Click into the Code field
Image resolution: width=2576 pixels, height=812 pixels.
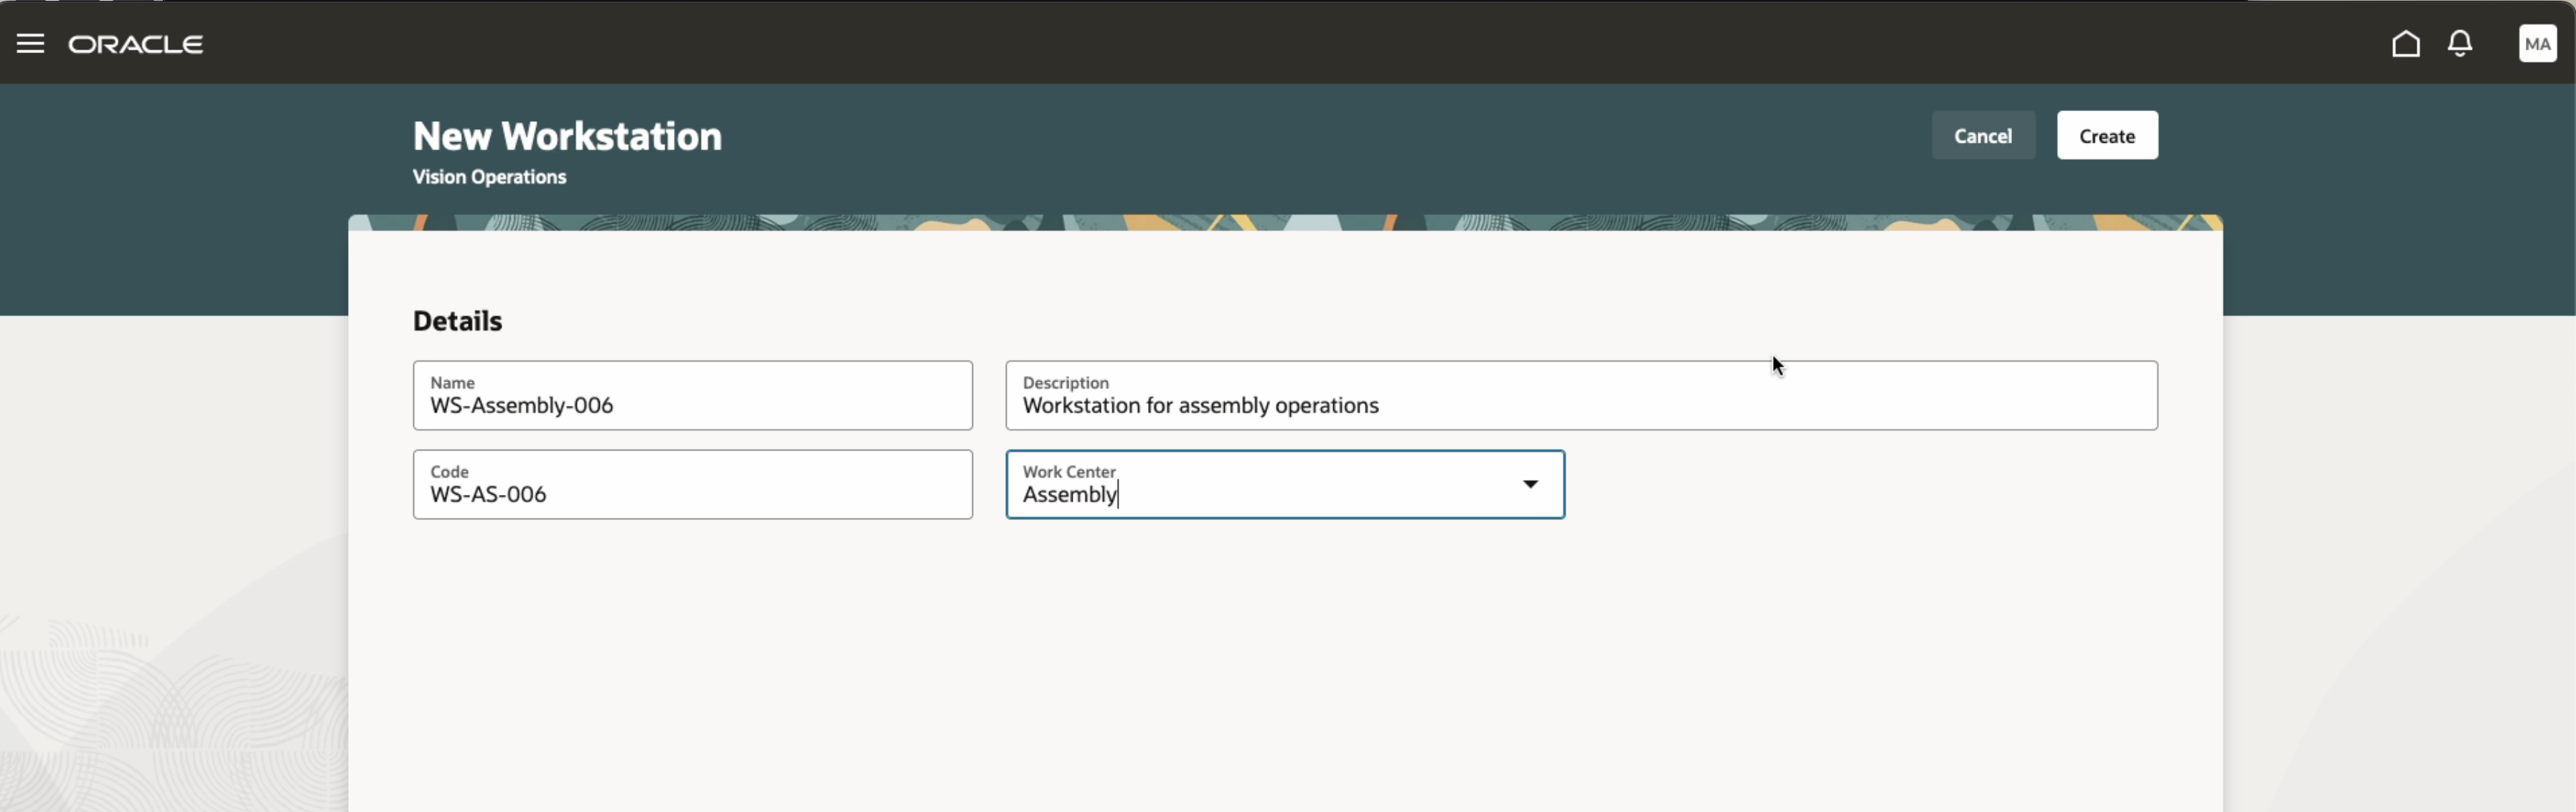pos(692,485)
